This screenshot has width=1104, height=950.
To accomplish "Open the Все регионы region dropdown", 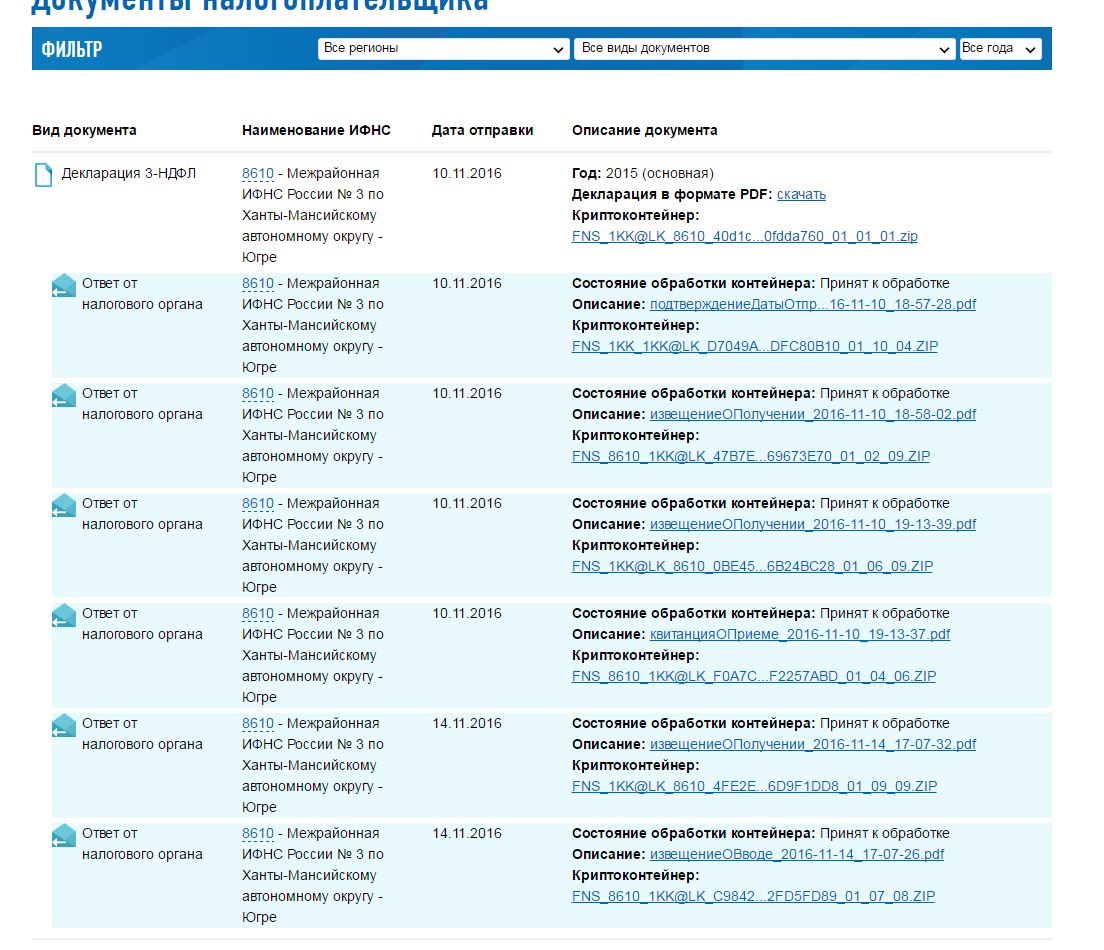I will pyautogui.click(x=443, y=48).
